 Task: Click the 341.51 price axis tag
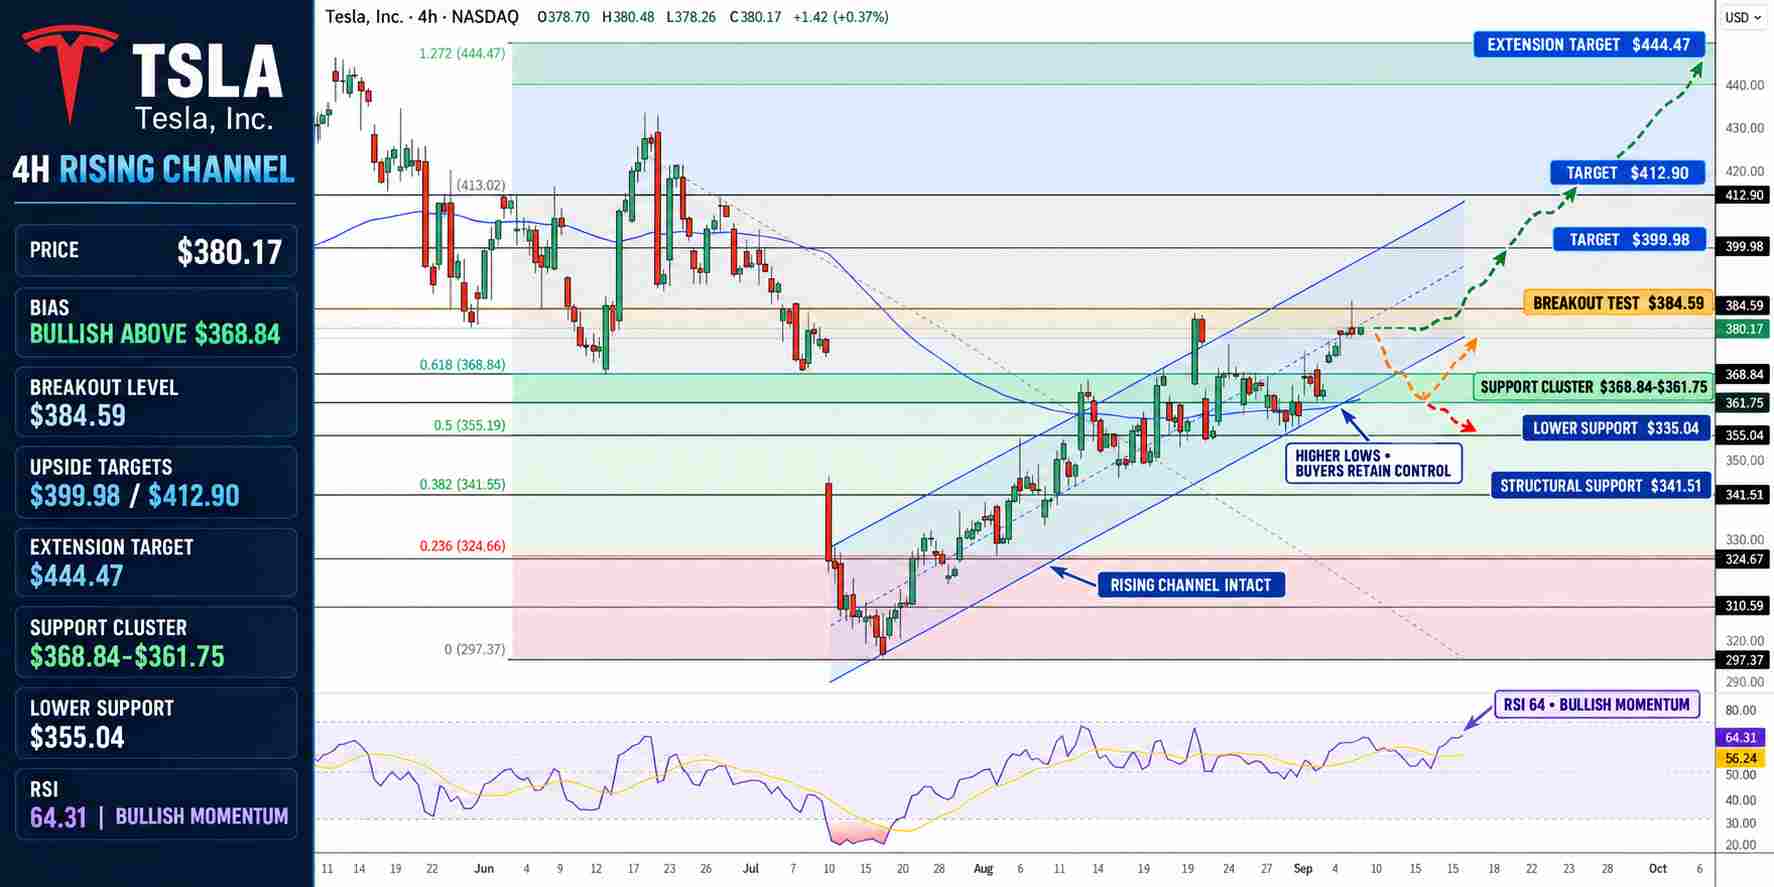coord(1743,494)
